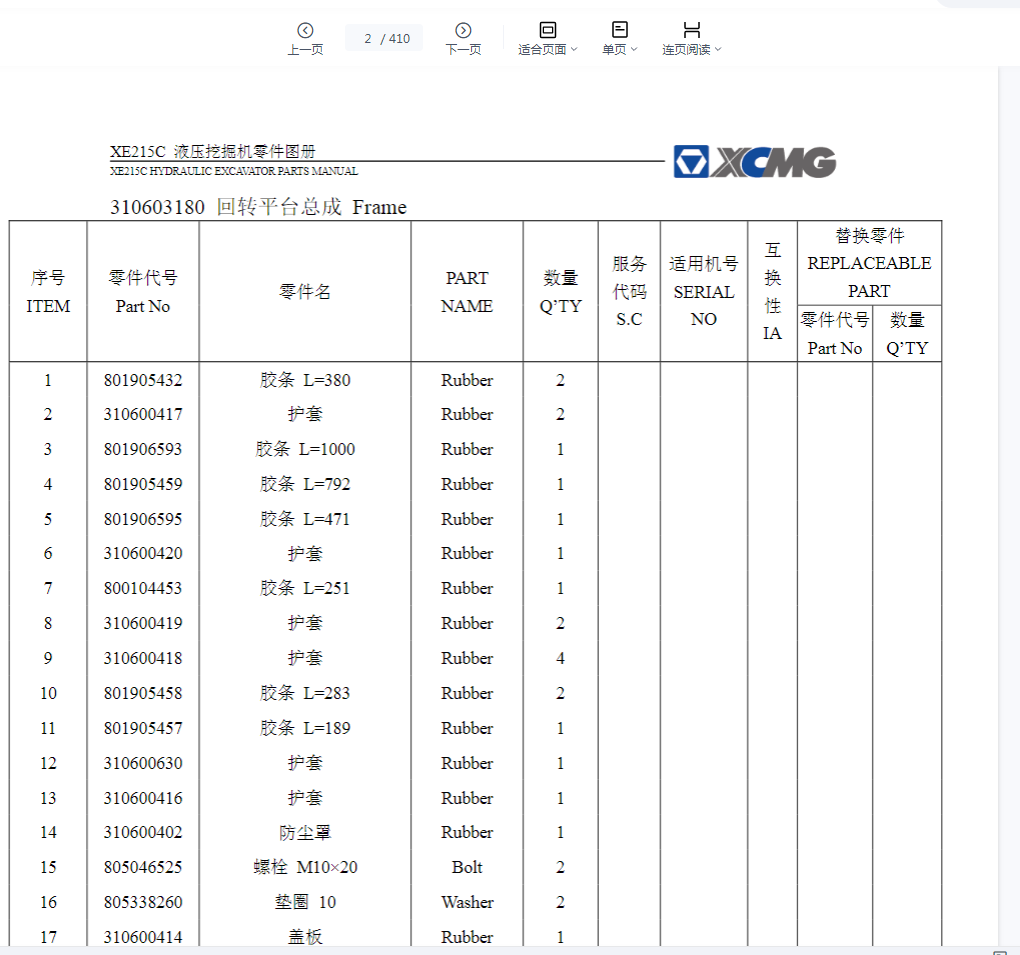Click the title 310603180 回转平台总成 Frame
Viewport: 1020px width, 955px height.
[258, 207]
